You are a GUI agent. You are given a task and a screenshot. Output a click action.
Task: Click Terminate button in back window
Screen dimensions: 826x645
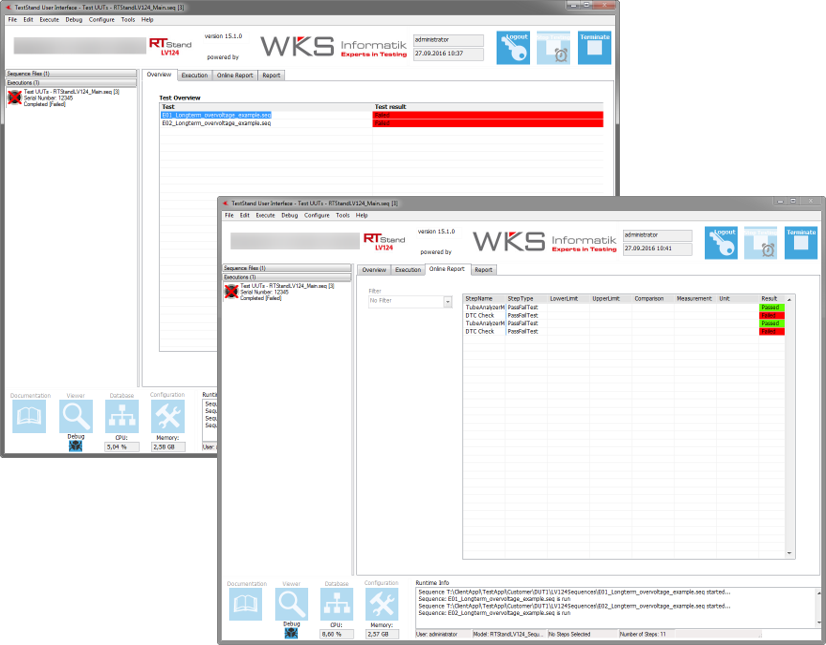[594, 47]
